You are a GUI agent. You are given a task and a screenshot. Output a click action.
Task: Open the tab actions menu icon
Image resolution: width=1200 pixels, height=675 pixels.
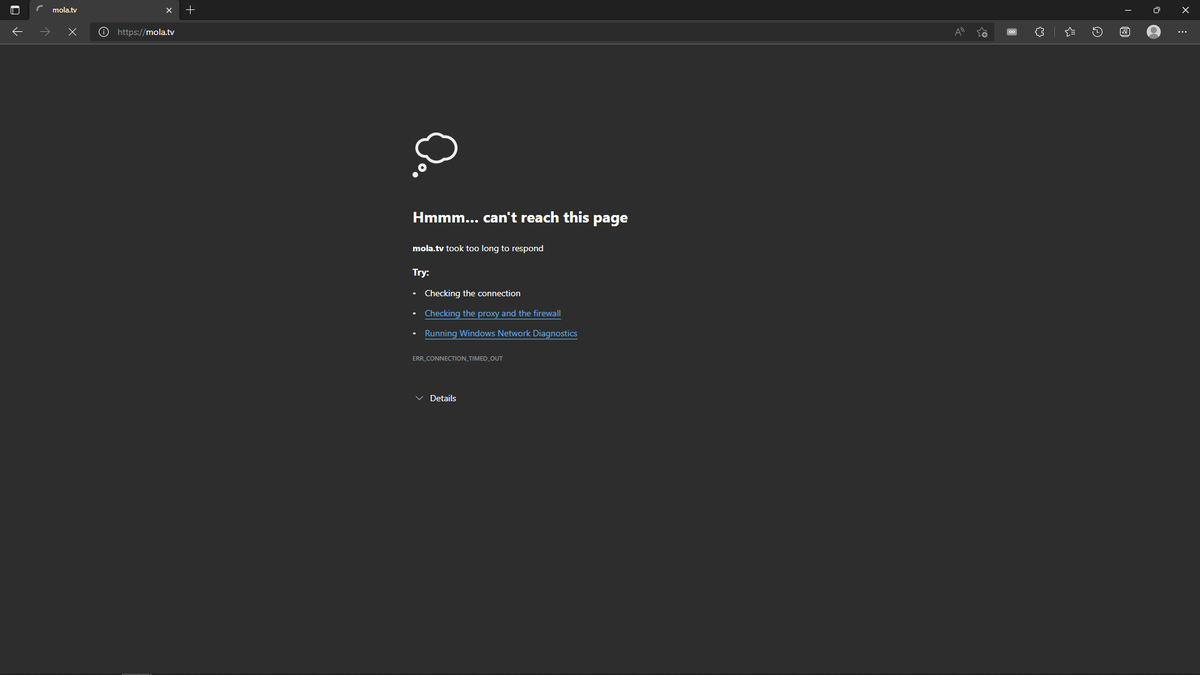[14, 10]
